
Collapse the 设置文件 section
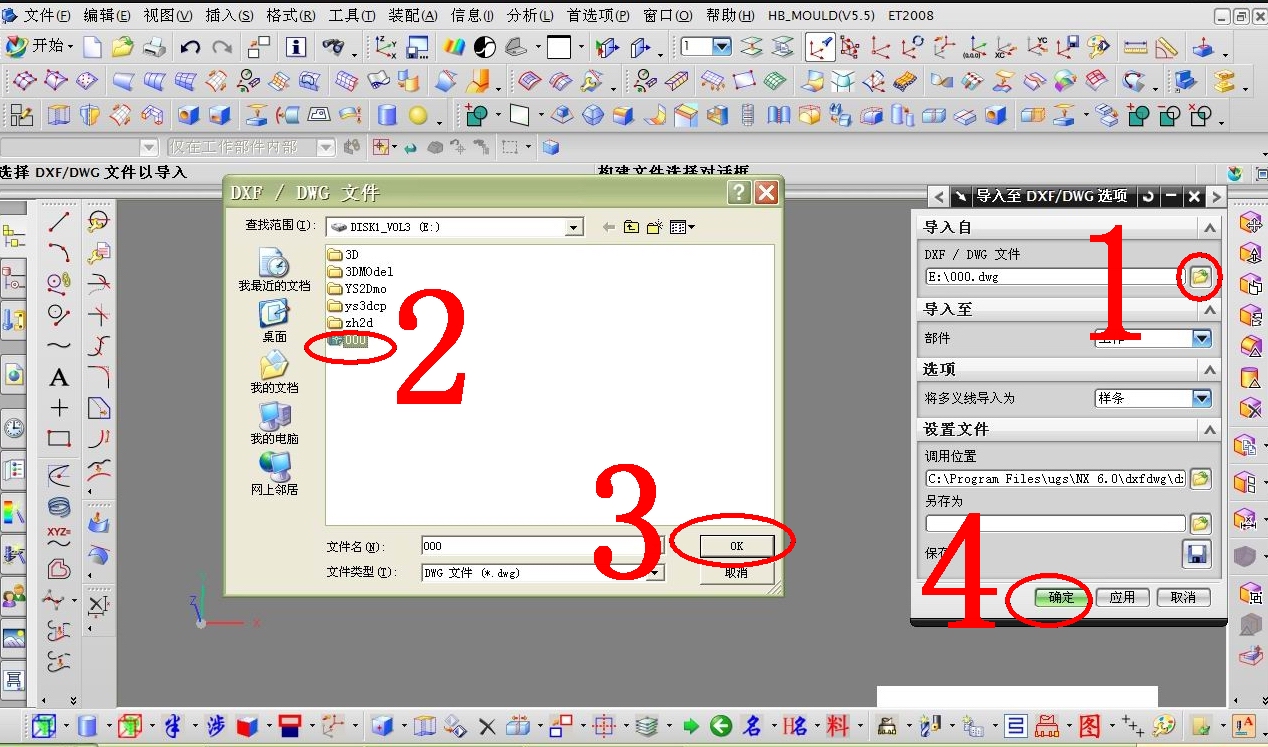point(1210,430)
